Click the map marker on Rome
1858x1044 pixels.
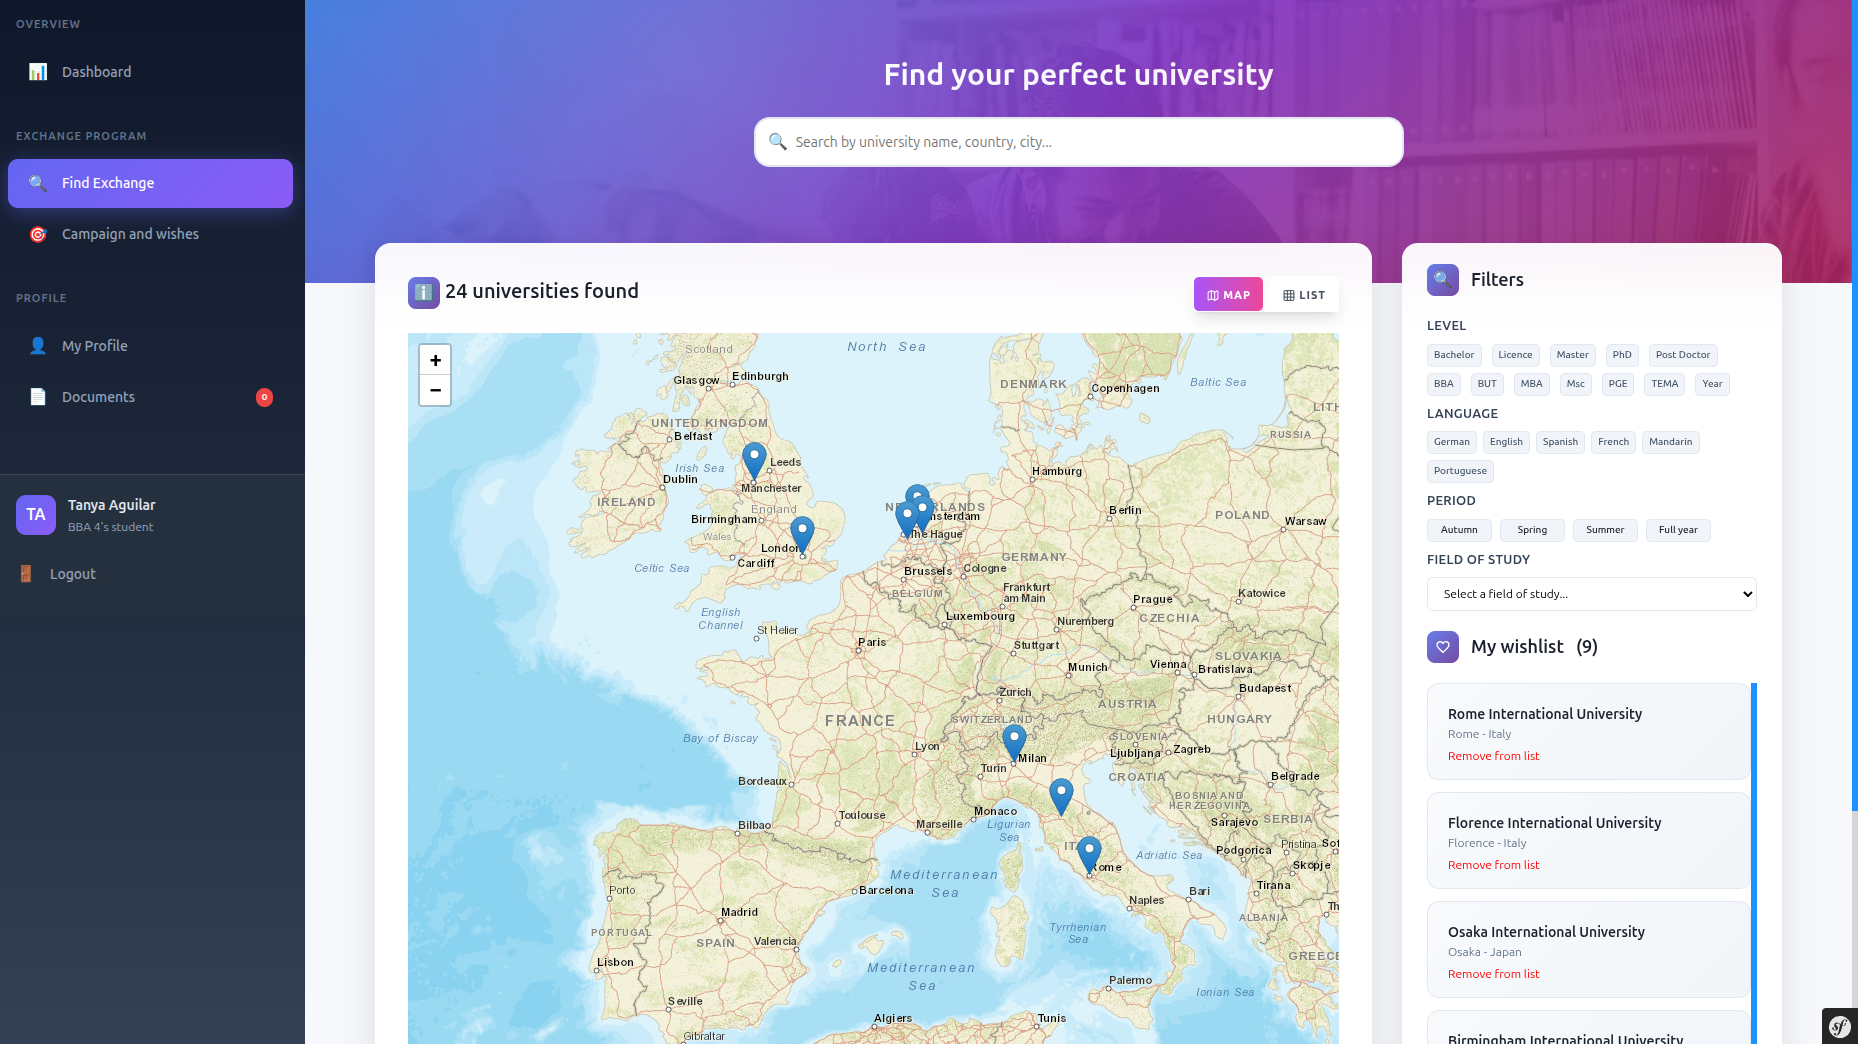click(x=1089, y=856)
